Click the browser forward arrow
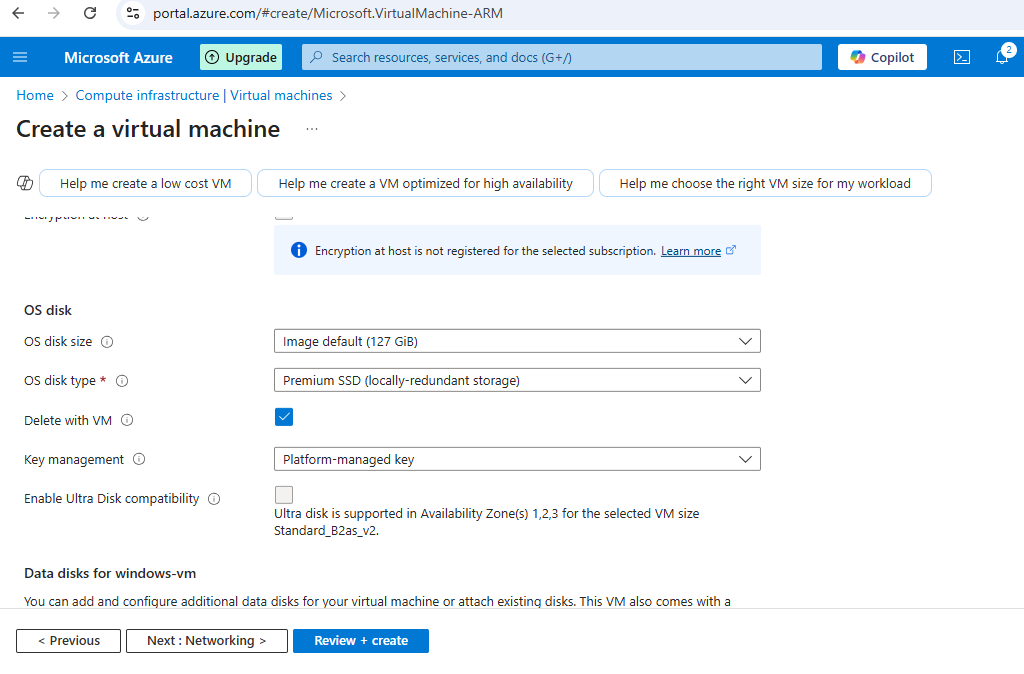 coord(54,13)
